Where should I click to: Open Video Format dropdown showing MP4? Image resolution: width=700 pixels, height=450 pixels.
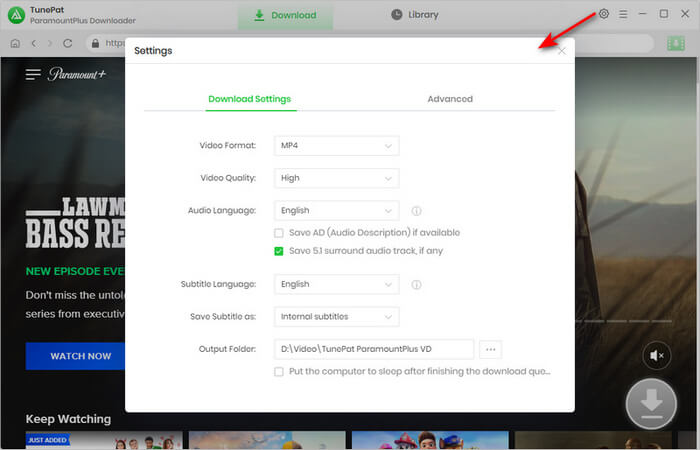(337, 146)
